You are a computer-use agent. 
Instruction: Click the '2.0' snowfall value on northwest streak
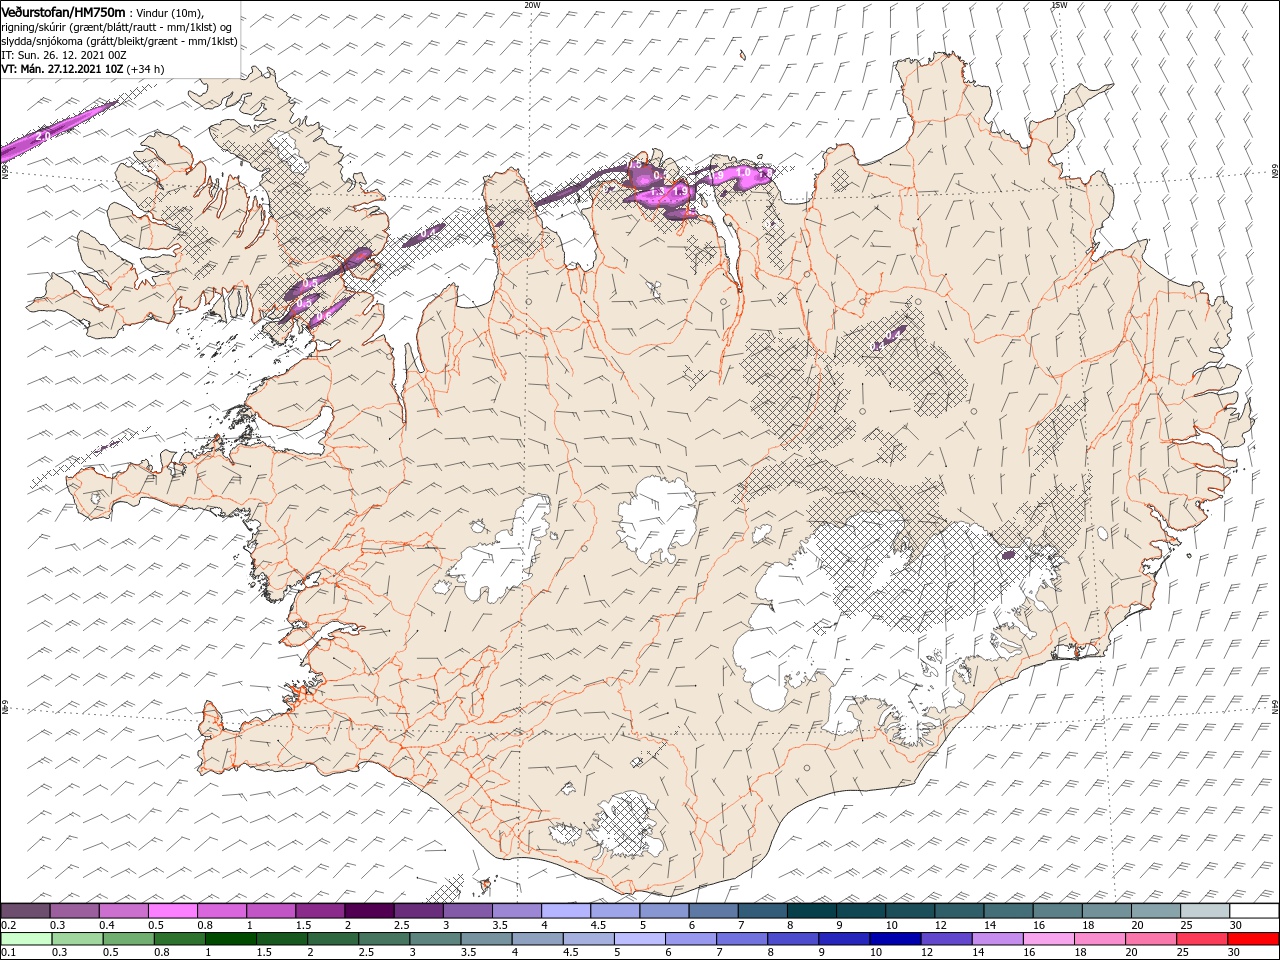(x=42, y=136)
